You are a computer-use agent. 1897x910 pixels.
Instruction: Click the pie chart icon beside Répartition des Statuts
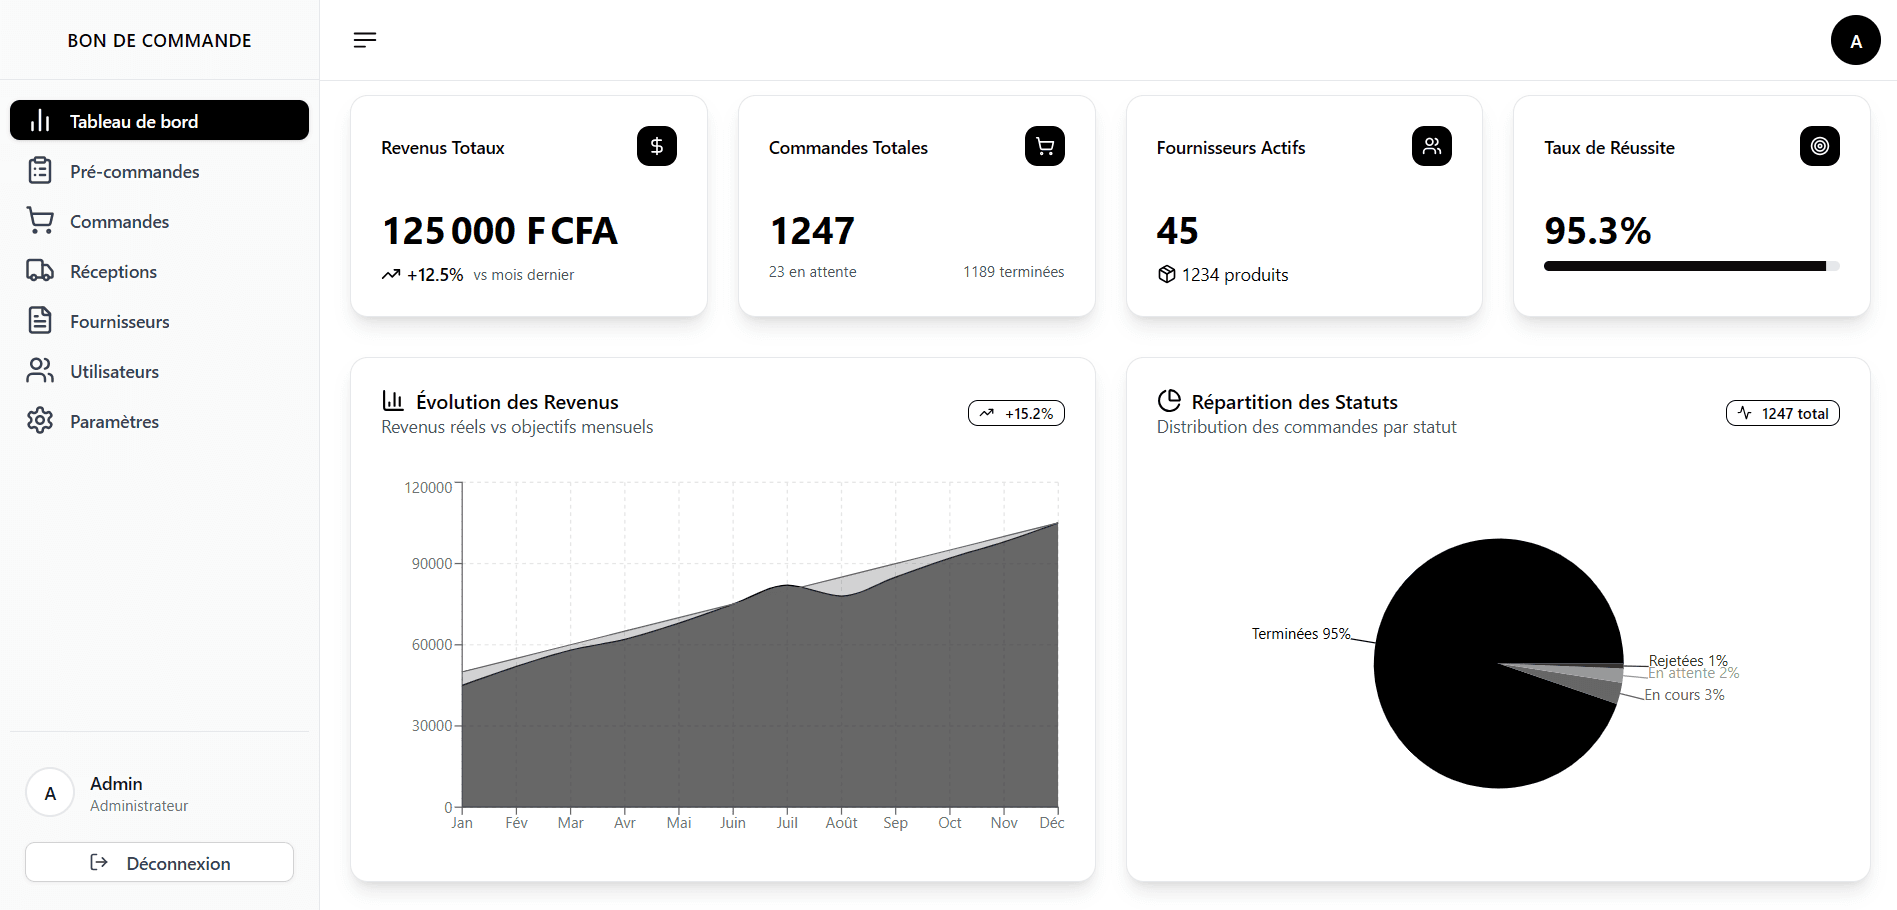pyautogui.click(x=1169, y=401)
